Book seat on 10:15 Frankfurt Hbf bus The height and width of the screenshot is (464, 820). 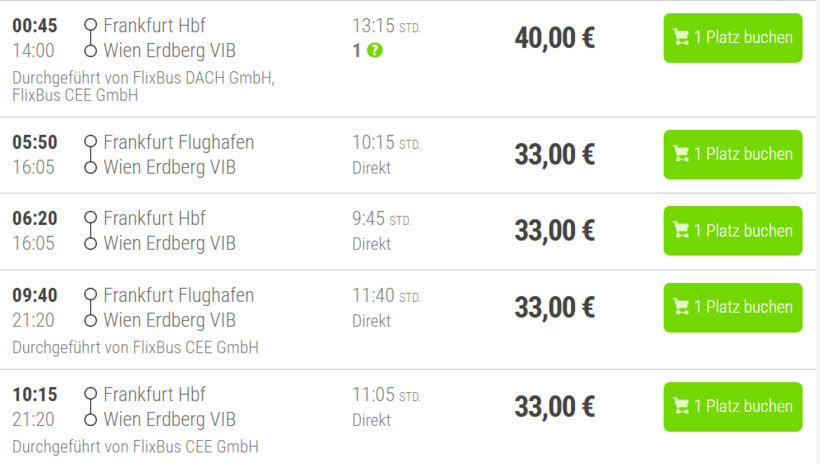pyautogui.click(x=733, y=407)
